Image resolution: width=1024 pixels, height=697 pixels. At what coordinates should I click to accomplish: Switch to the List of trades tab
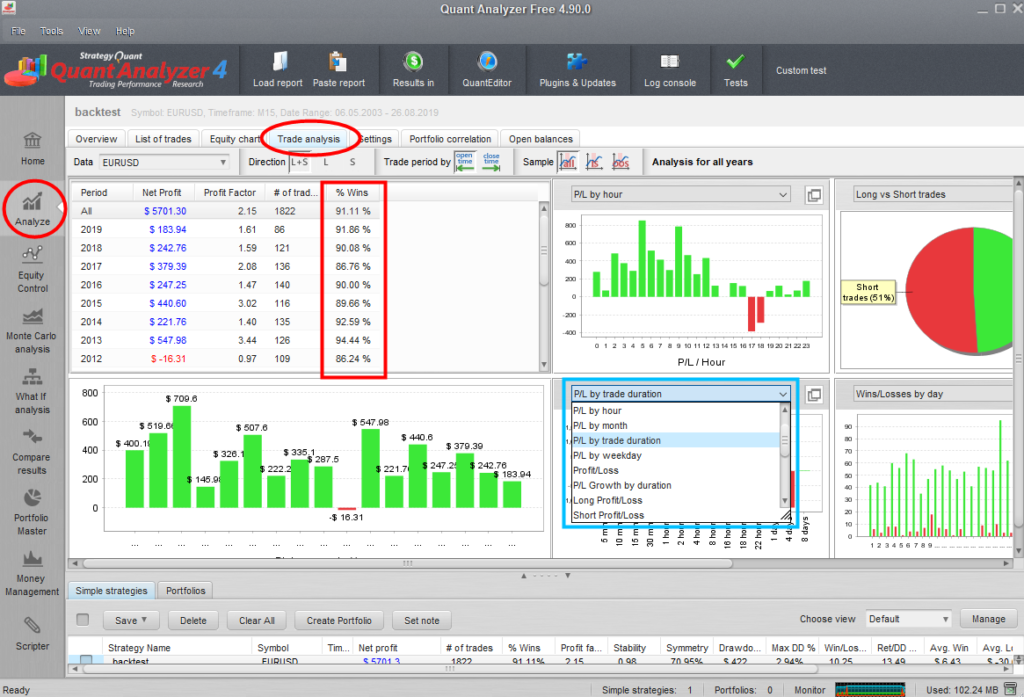click(163, 138)
